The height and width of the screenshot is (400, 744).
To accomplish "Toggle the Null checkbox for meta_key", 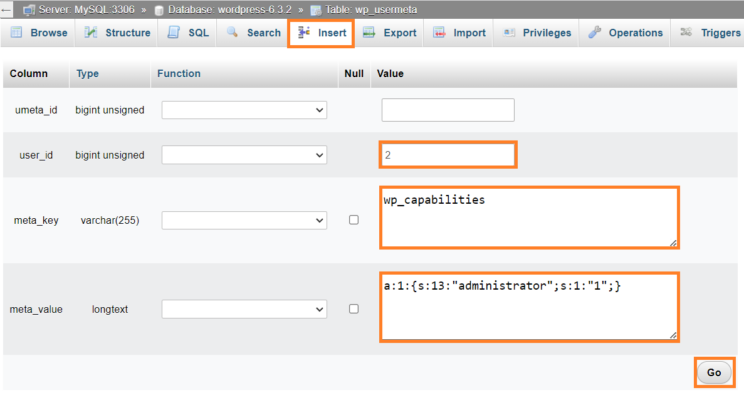I will pos(353,220).
